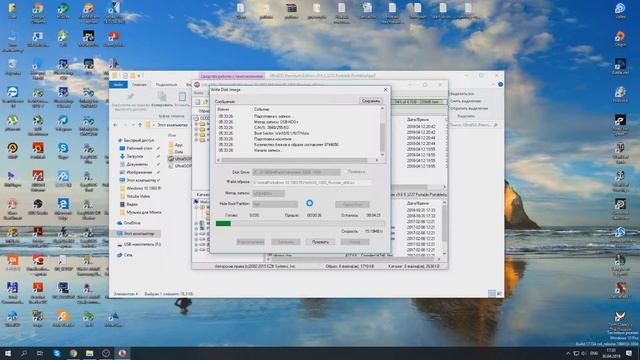Open OneDrive in the sidebar
This screenshot has height=360, width=640.
click(130, 223)
